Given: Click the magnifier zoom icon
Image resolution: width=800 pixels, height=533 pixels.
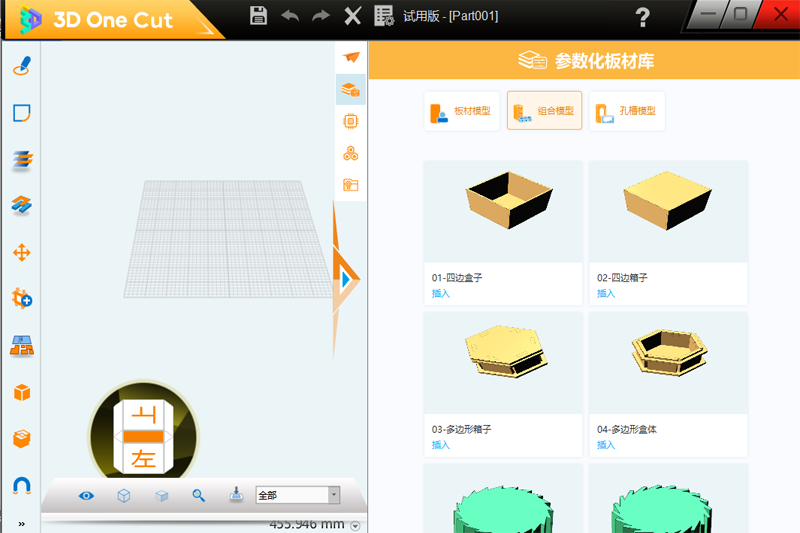Looking at the screenshot, I should point(198,495).
